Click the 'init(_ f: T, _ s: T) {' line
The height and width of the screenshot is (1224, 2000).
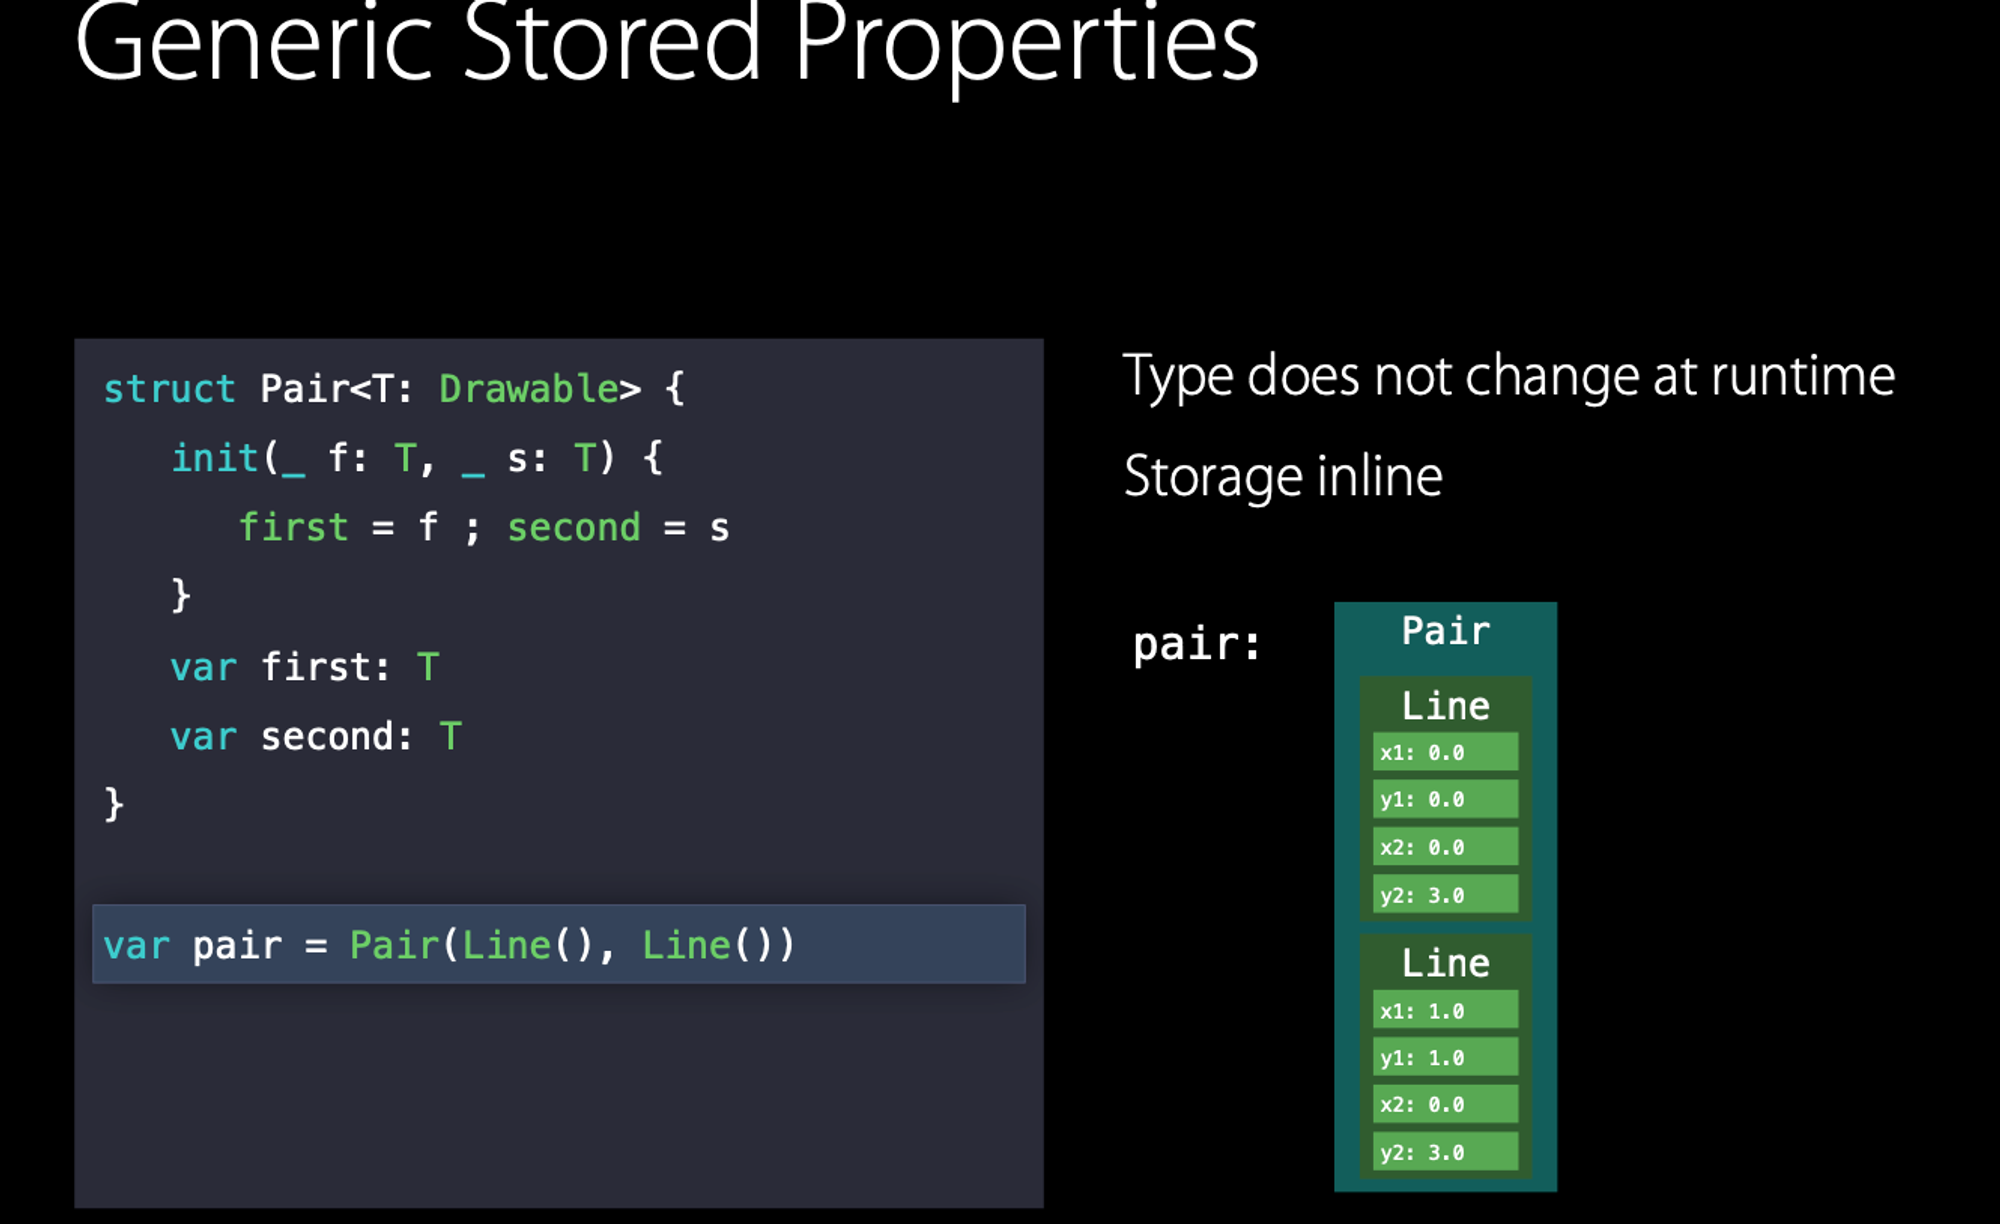417,458
